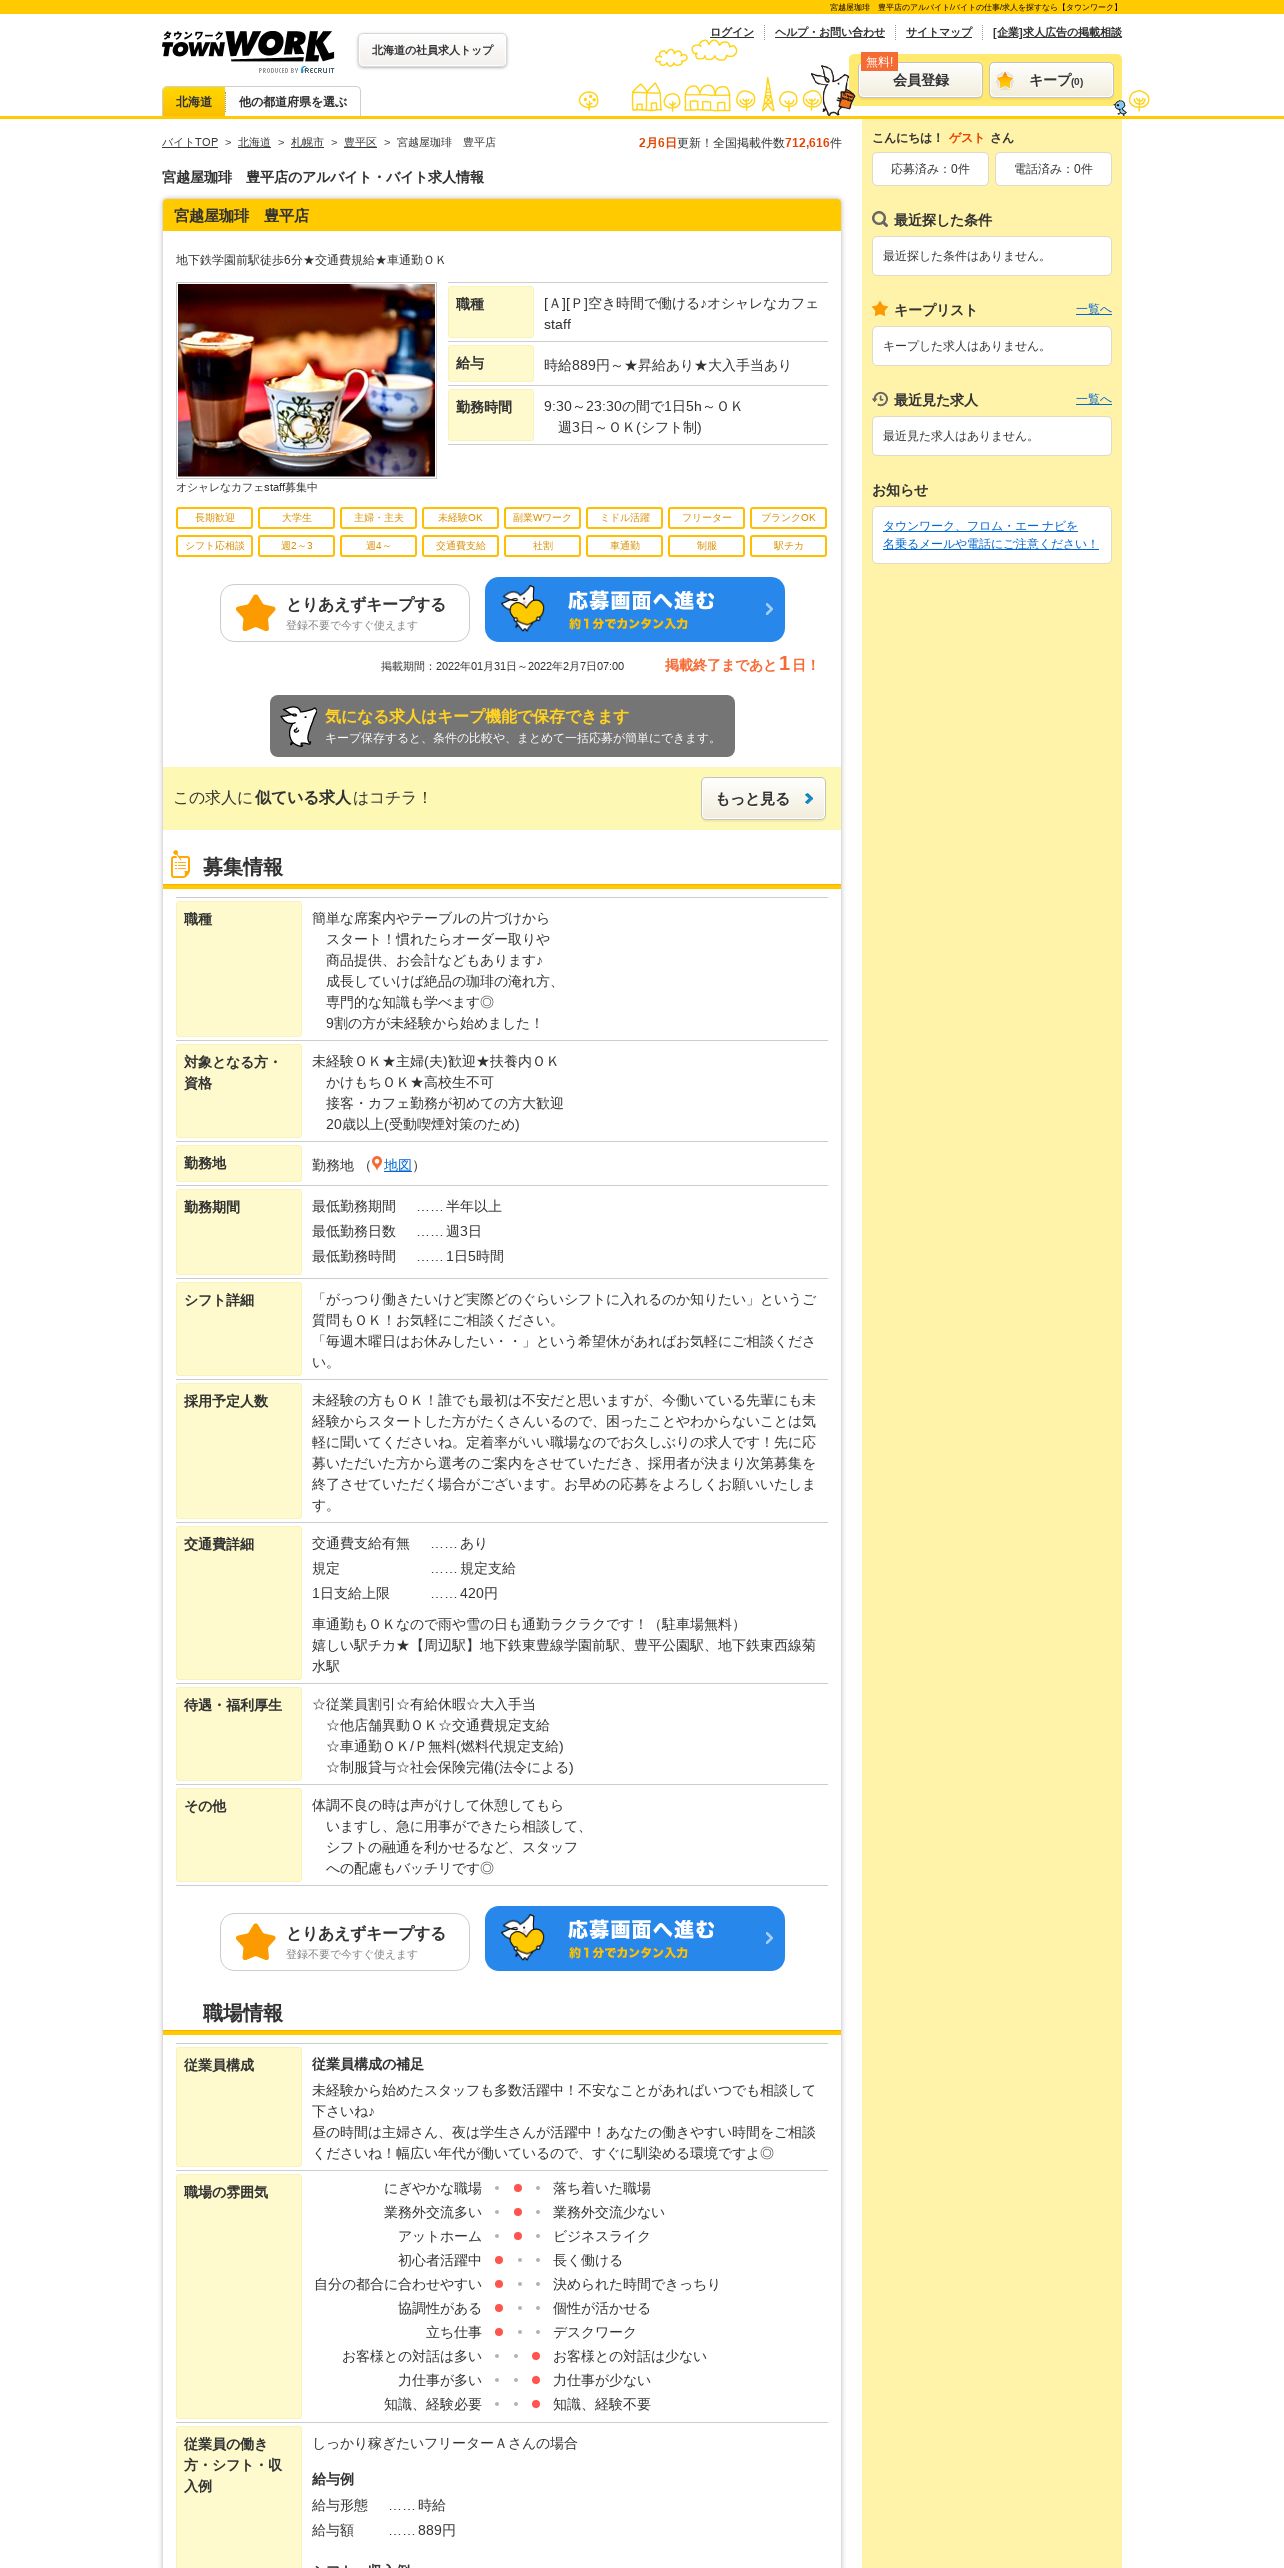Open ヘルプ・お問い合わせ link
1284x2568 pixels.
tap(829, 32)
